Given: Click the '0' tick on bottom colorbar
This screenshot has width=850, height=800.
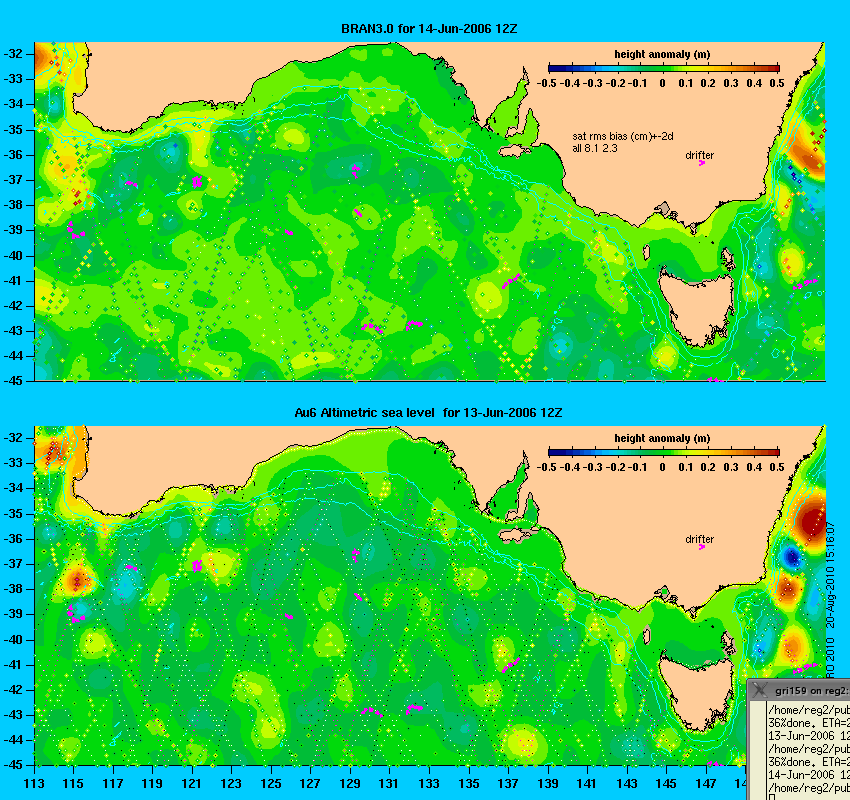Looking at the screenshot, I should (x=662, y=467).
